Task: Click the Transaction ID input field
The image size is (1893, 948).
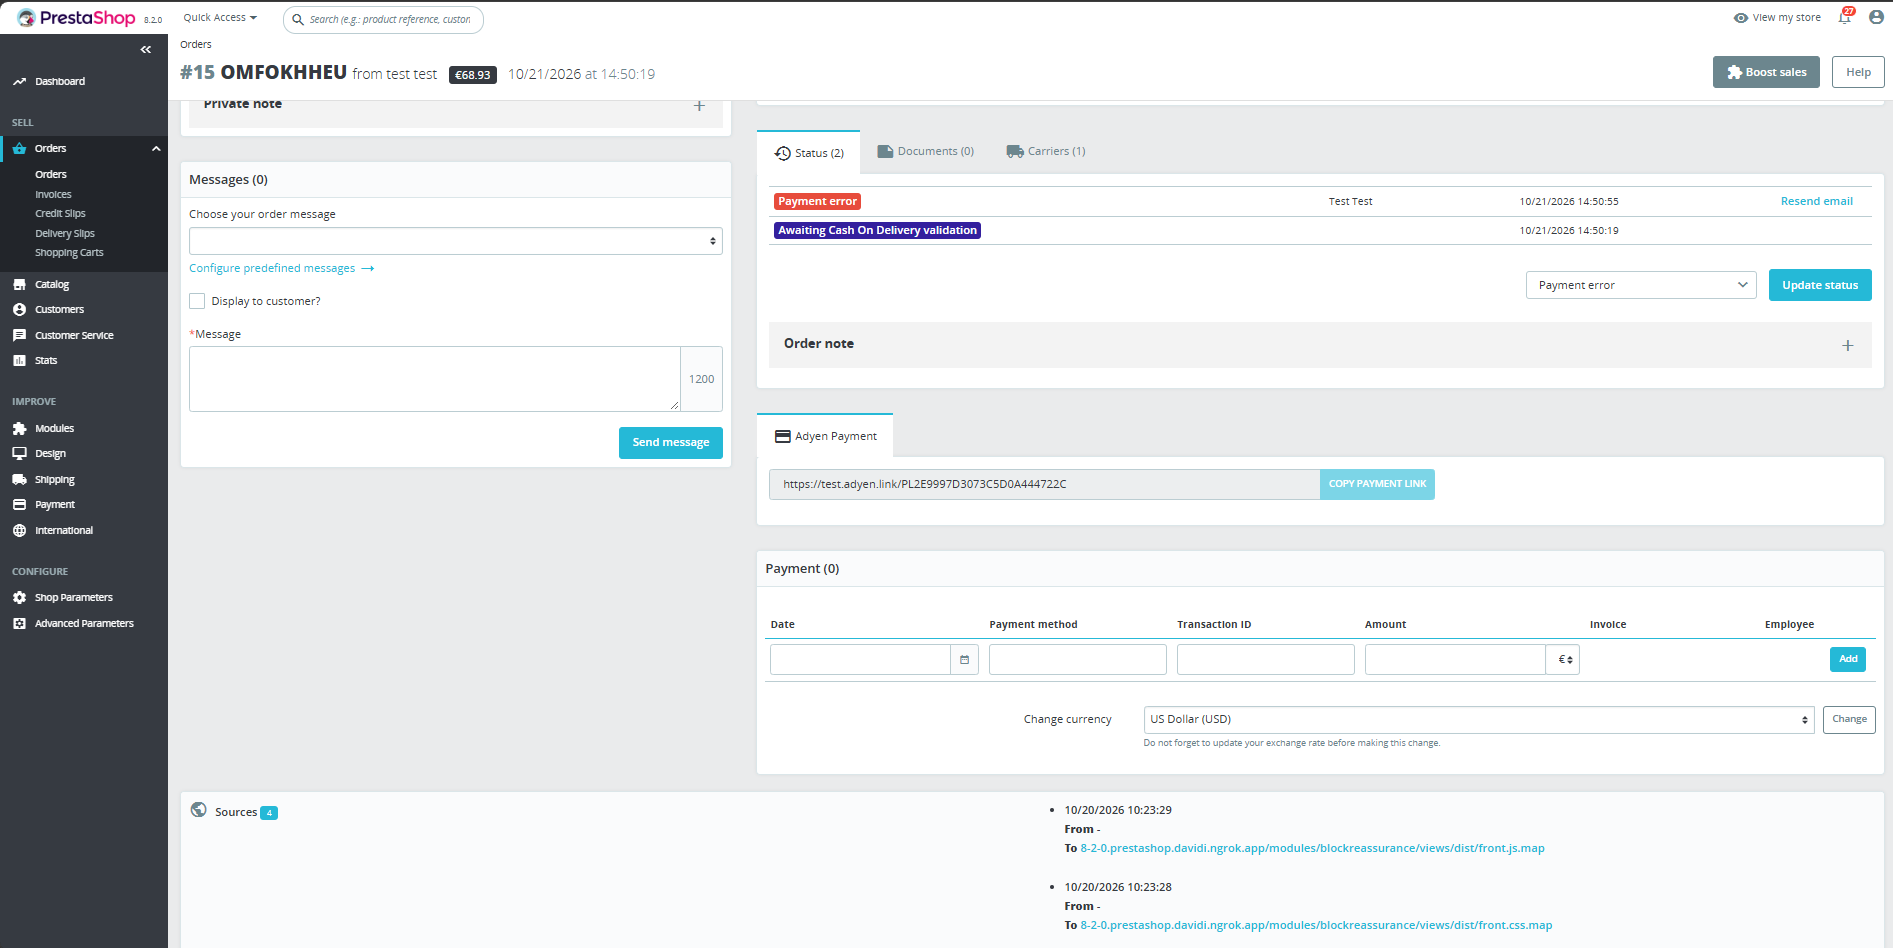Action: point(1266,660)
